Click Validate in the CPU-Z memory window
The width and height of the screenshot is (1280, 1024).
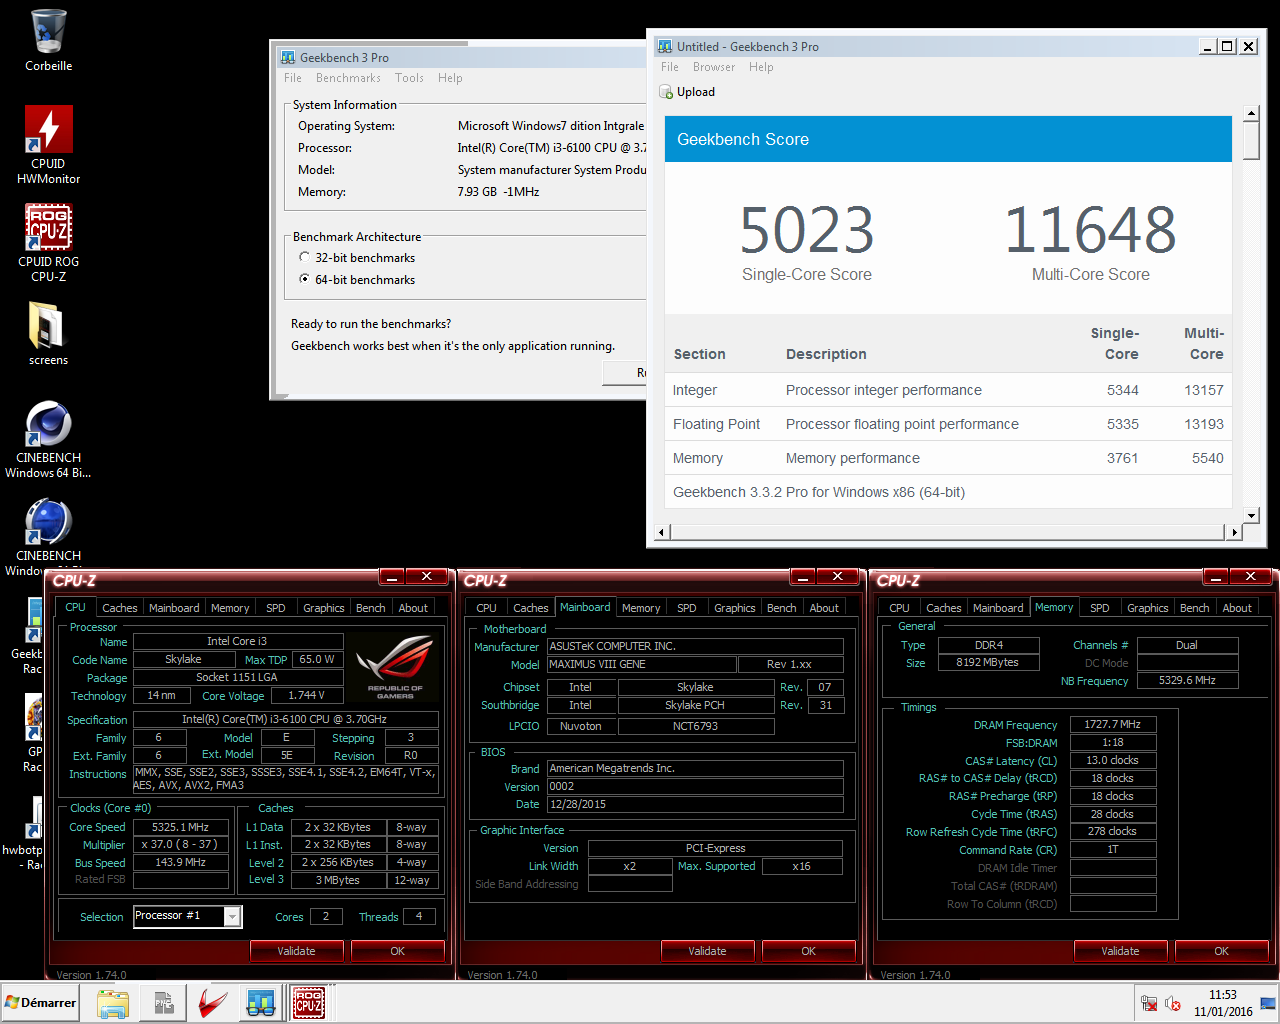[x=1120, y=951]
